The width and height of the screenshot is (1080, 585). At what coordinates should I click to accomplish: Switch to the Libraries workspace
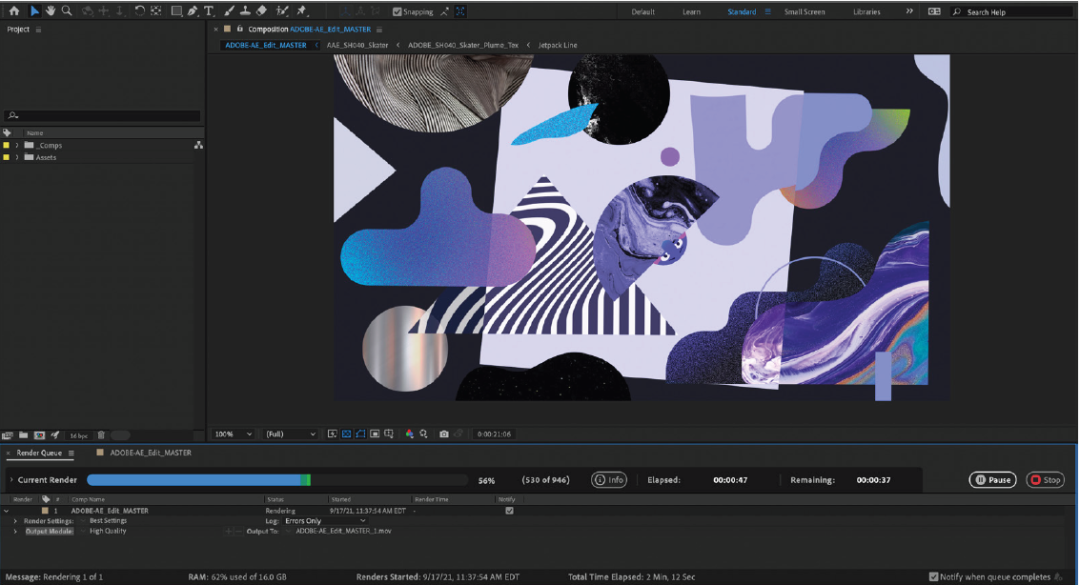click(866, 12)
